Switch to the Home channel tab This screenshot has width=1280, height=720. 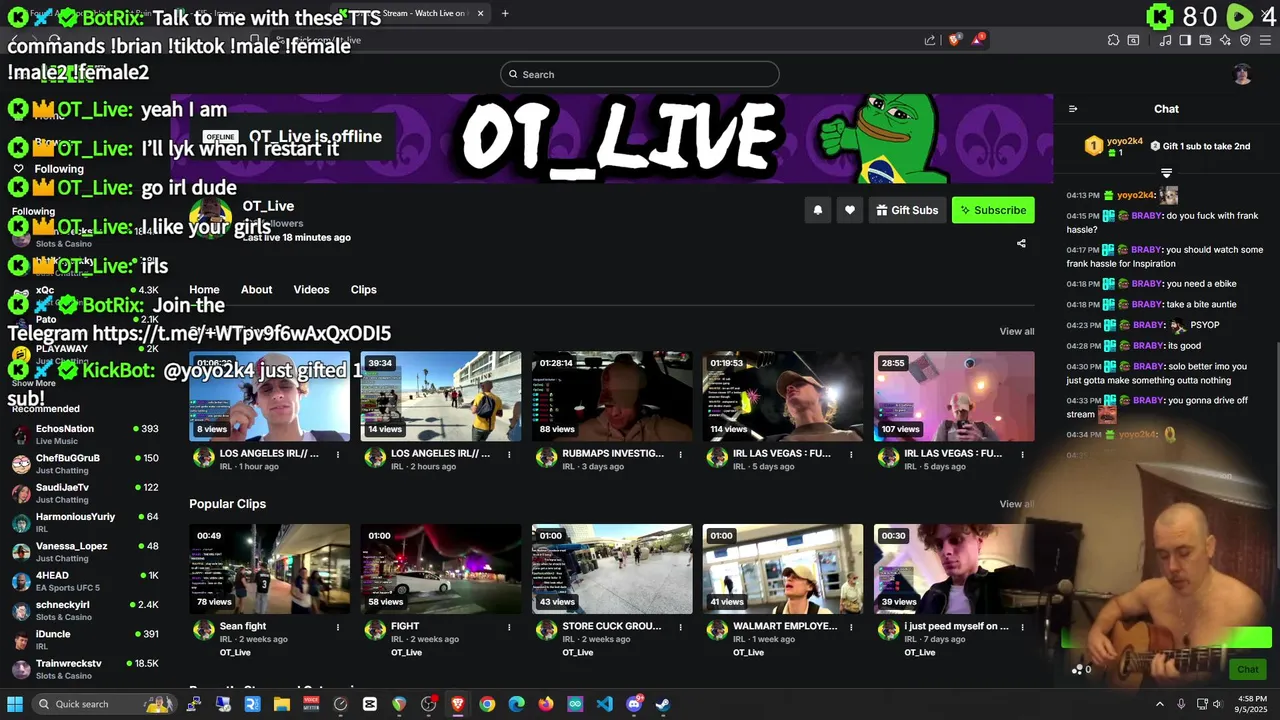coord(204,290)
